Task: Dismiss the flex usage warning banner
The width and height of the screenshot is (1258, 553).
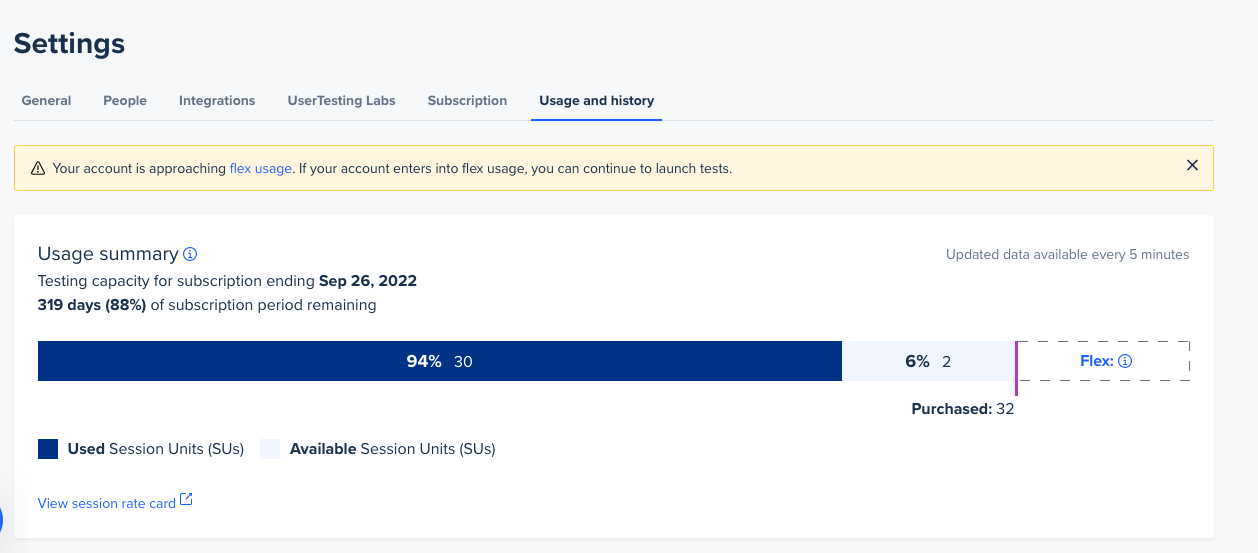Action: pos(1192,166)
